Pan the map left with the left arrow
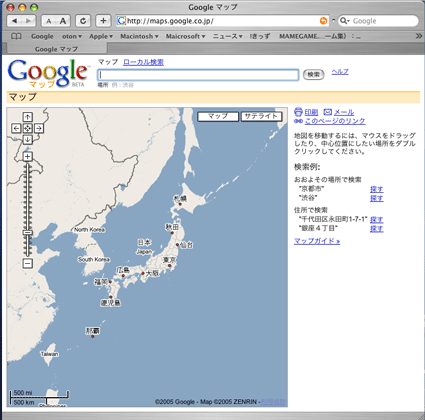This screenshot has height=420, width=425. pos(16,128)
